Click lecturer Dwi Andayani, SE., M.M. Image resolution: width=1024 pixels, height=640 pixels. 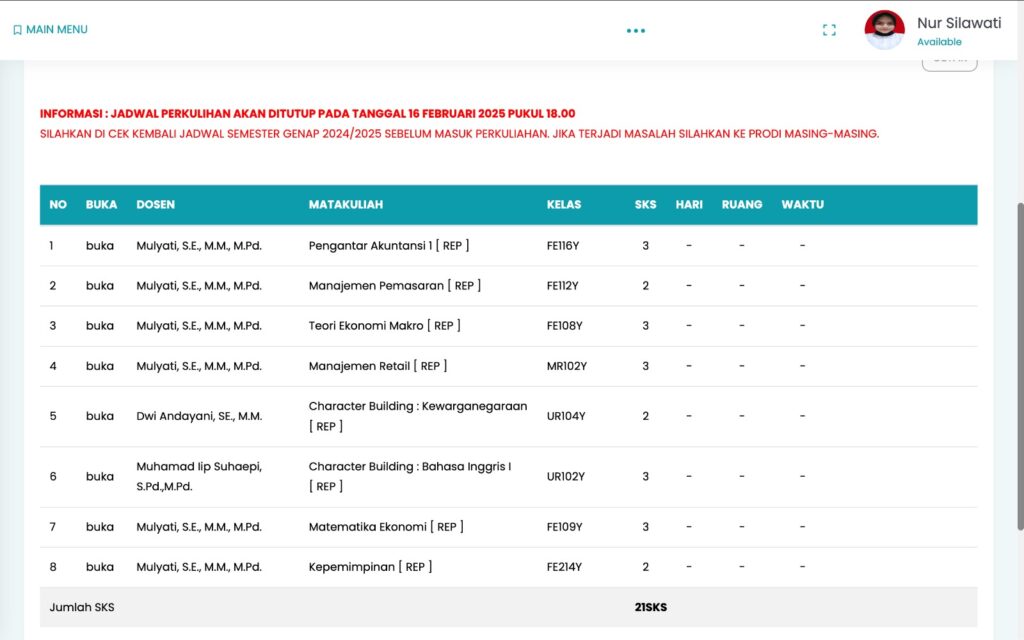(199, 416)
